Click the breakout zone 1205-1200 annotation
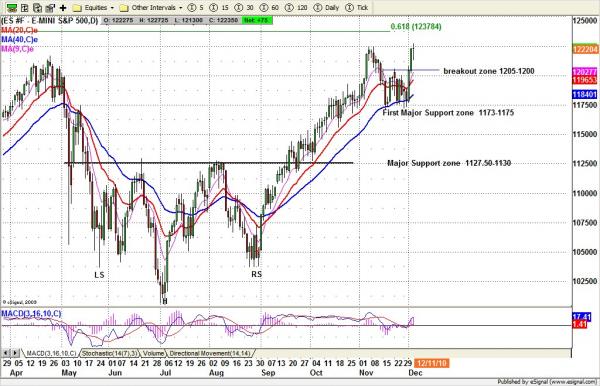 point(489,71)
